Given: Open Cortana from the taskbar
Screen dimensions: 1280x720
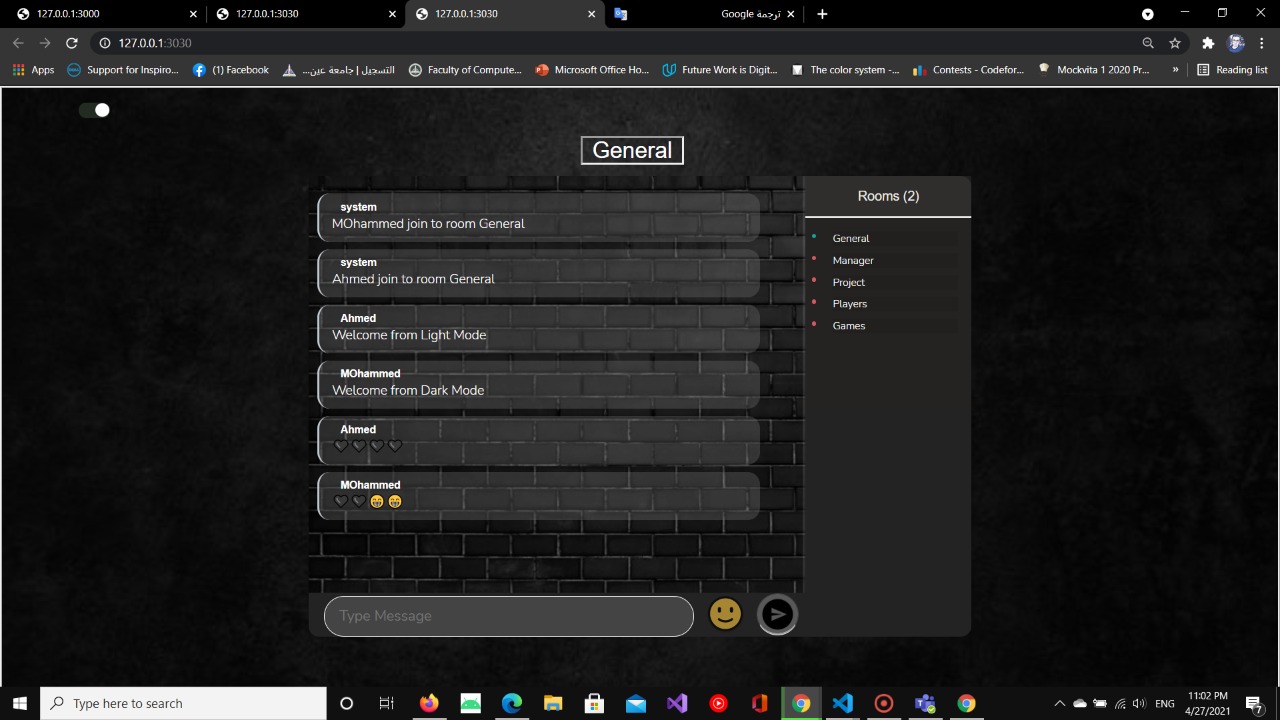Looking at the screenshot, I should pos(346,703).
